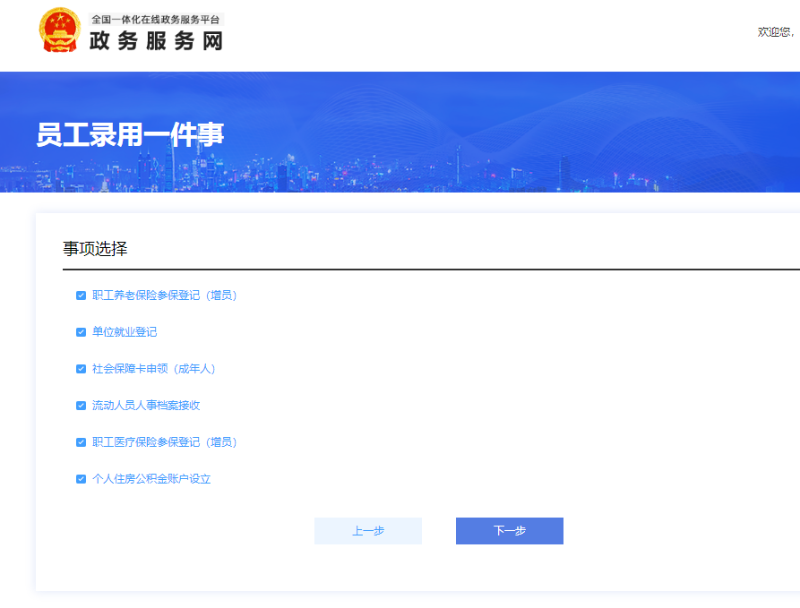This screenshot has width=800, height=608.
Task: Click the 下一步 button
Action: [x=510, y=531]
